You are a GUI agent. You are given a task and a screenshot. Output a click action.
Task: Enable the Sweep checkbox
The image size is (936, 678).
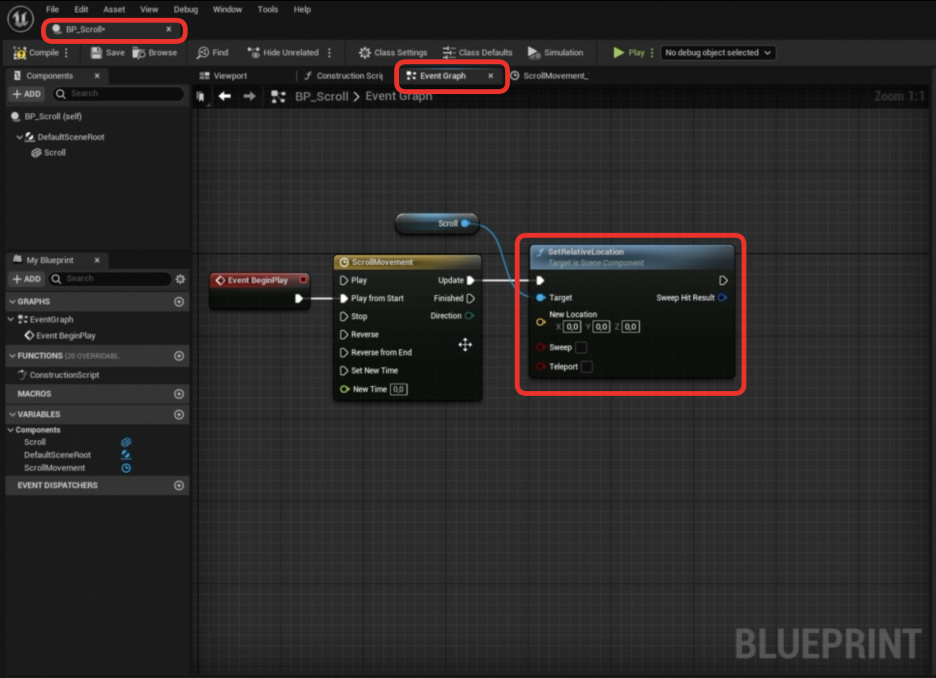pyautogui.click(x=581, y=347)
